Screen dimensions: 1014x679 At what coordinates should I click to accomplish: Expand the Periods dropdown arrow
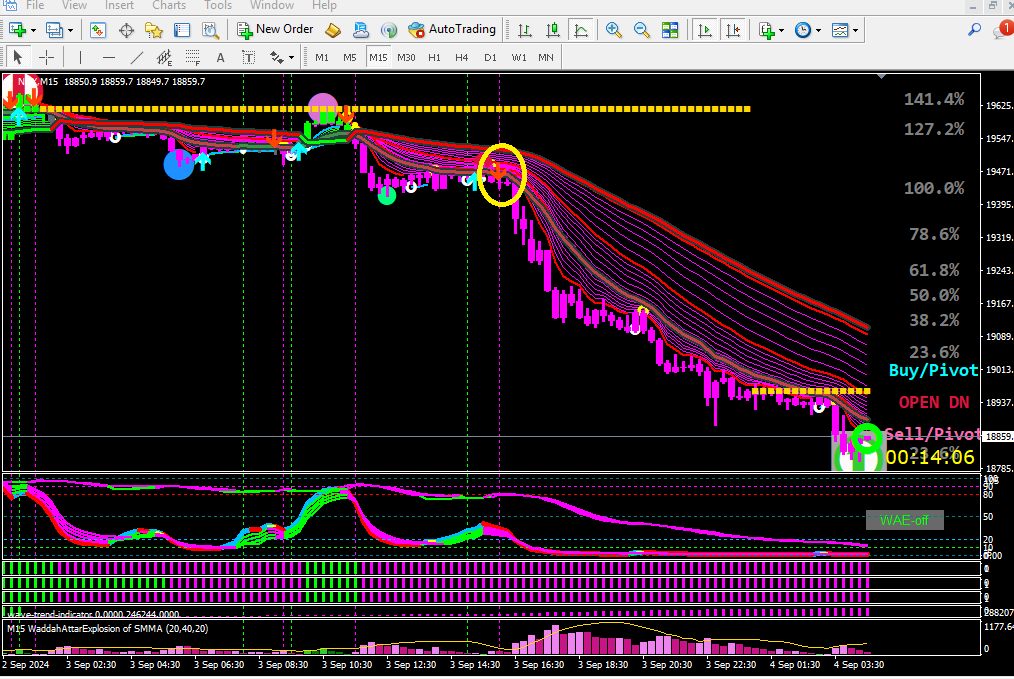(819, 30)
